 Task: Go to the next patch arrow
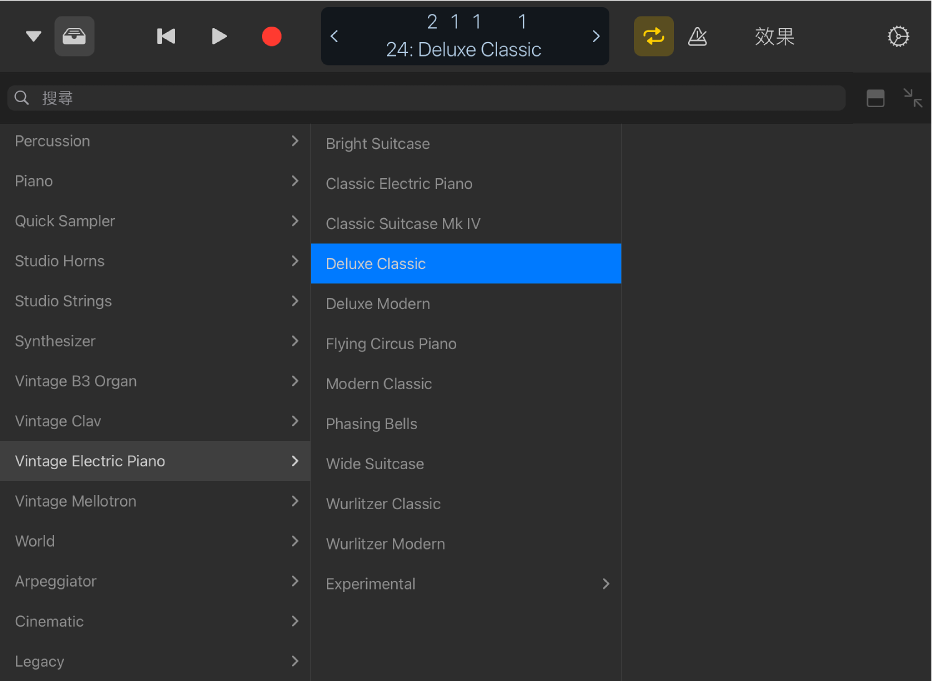tap(596, 37)
